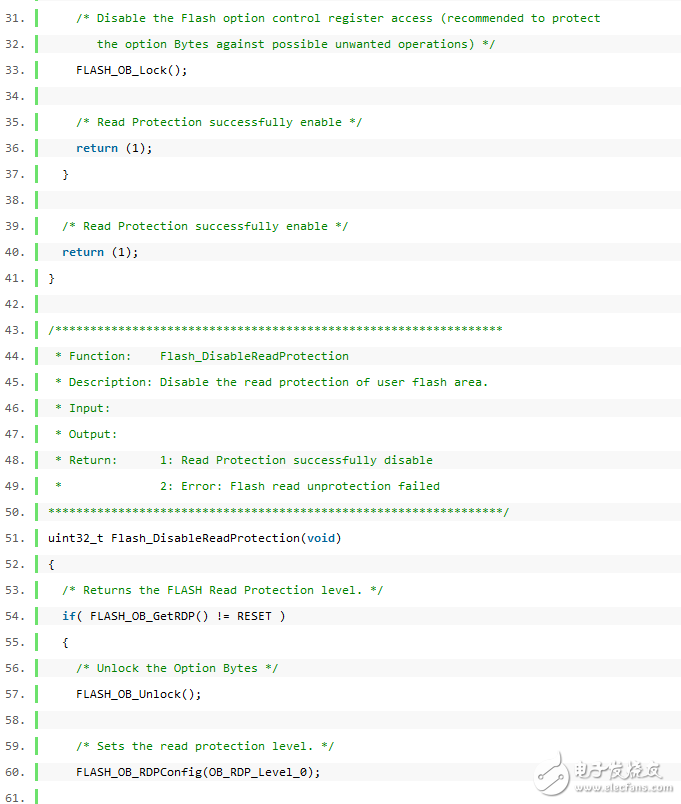The image size is (681, 804).
Task: Click line number 42
Action: coord(15,304)
